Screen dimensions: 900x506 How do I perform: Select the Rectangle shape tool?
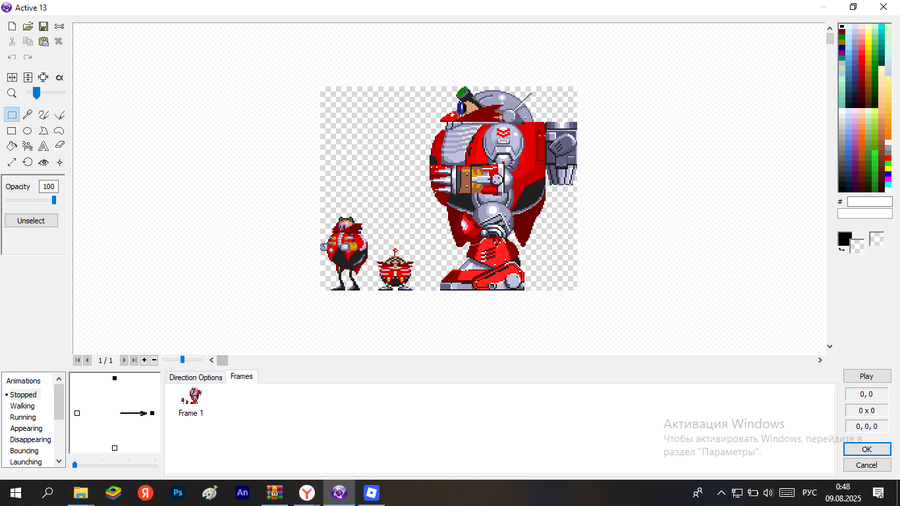(11, 131)
